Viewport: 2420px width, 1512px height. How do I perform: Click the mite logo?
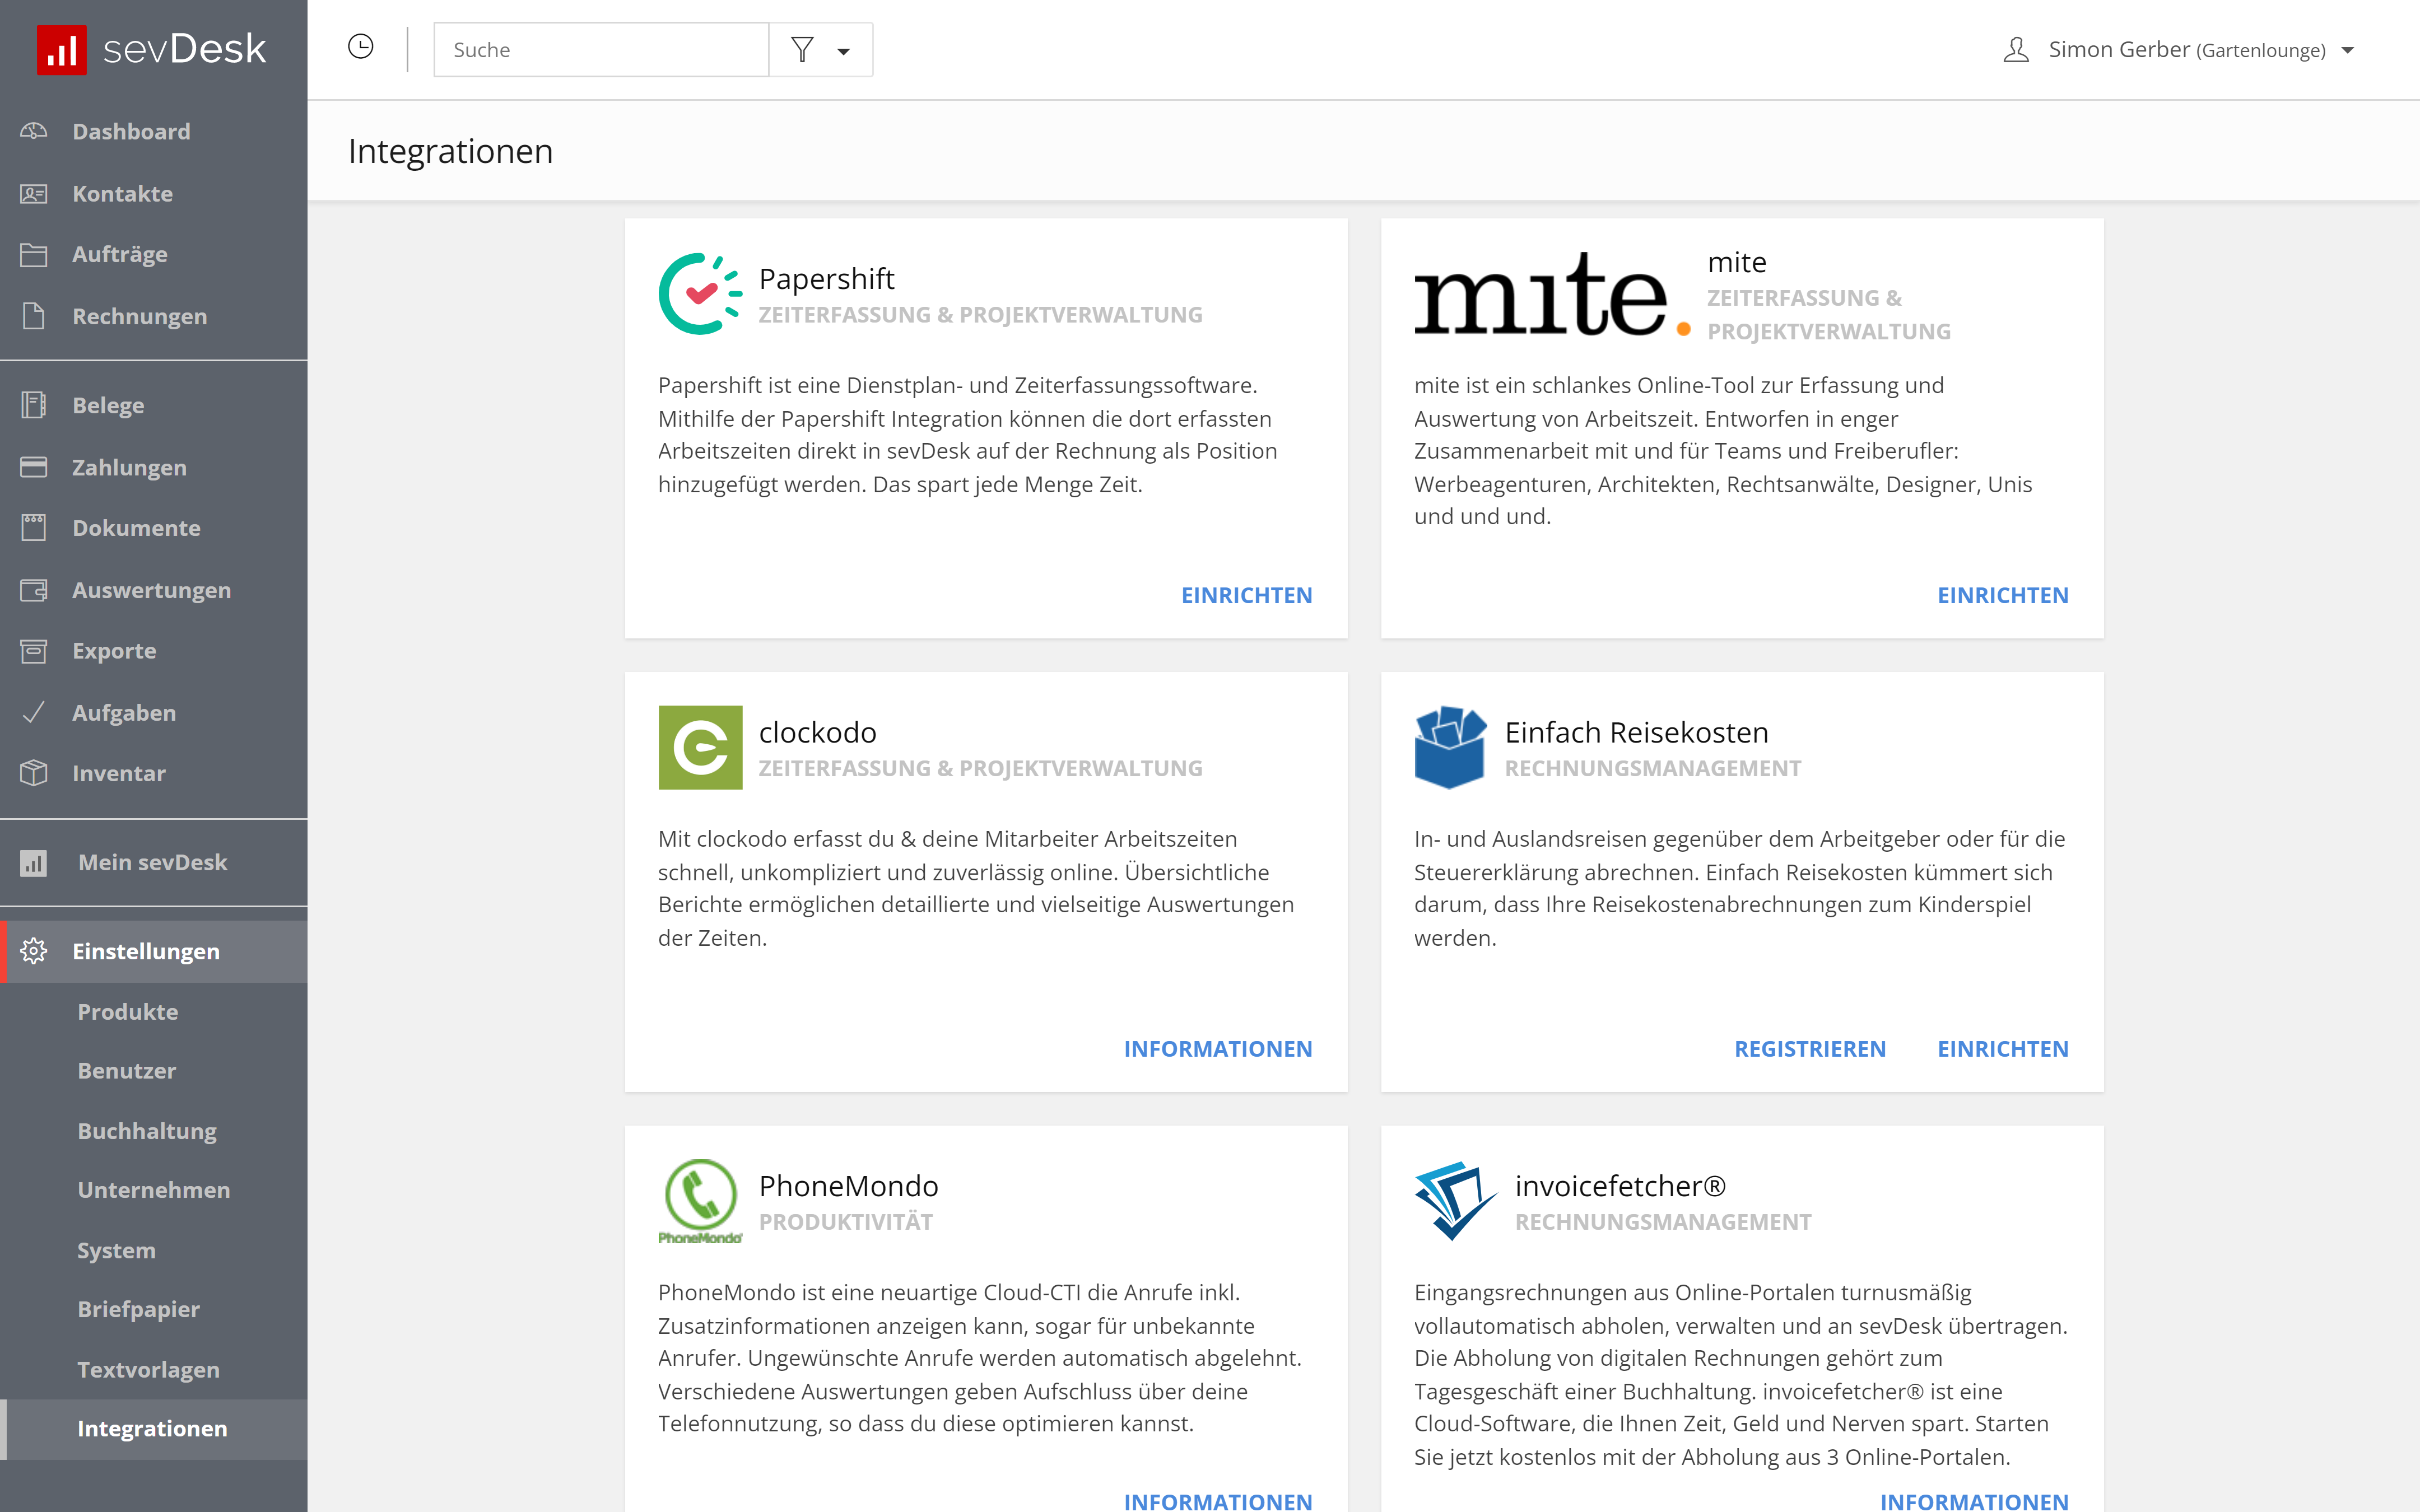(1552, 294)
